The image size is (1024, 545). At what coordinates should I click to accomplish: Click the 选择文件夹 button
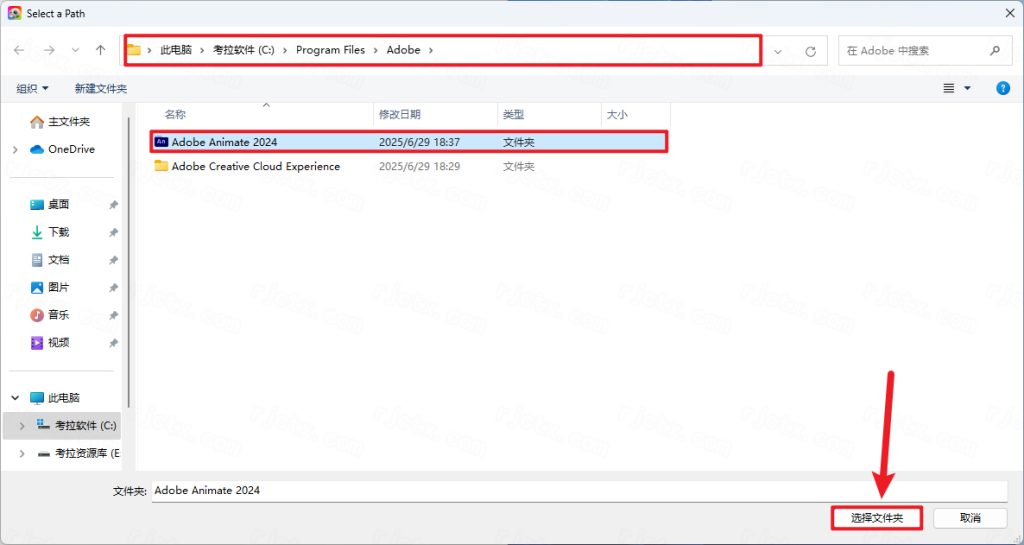pyautogui.click(x=877, y=518)
